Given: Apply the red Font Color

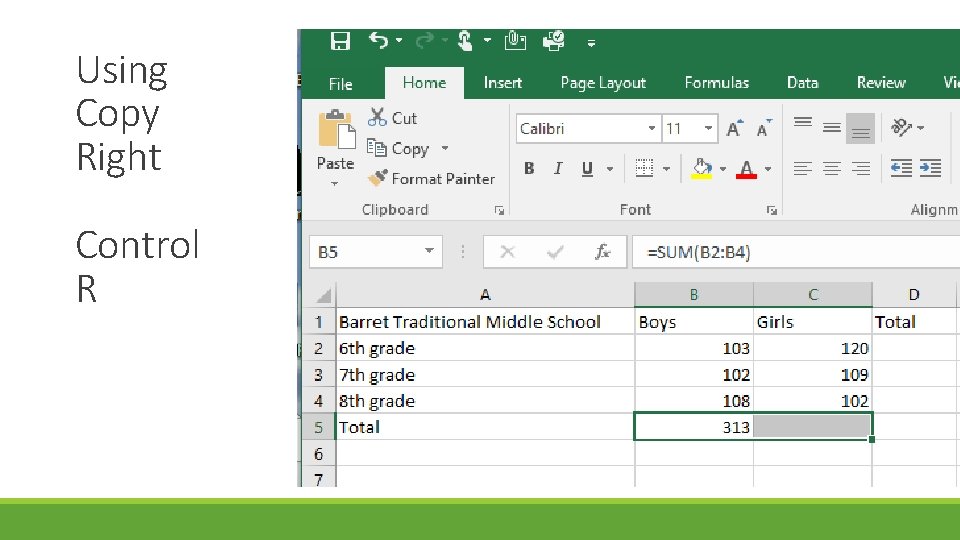Looking at the screenshot, I should tap(746, 168).
